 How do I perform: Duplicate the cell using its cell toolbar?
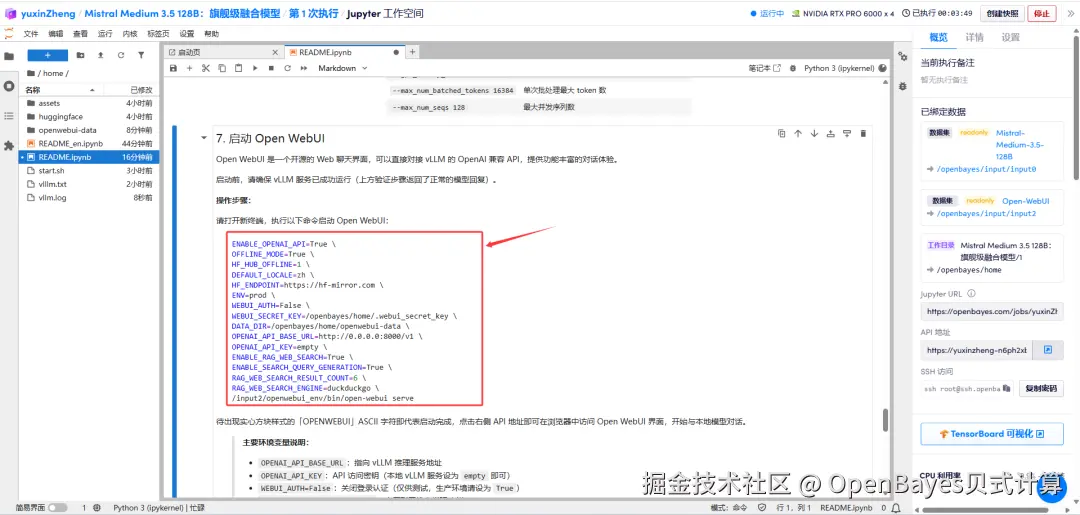(x=781, y=134)
